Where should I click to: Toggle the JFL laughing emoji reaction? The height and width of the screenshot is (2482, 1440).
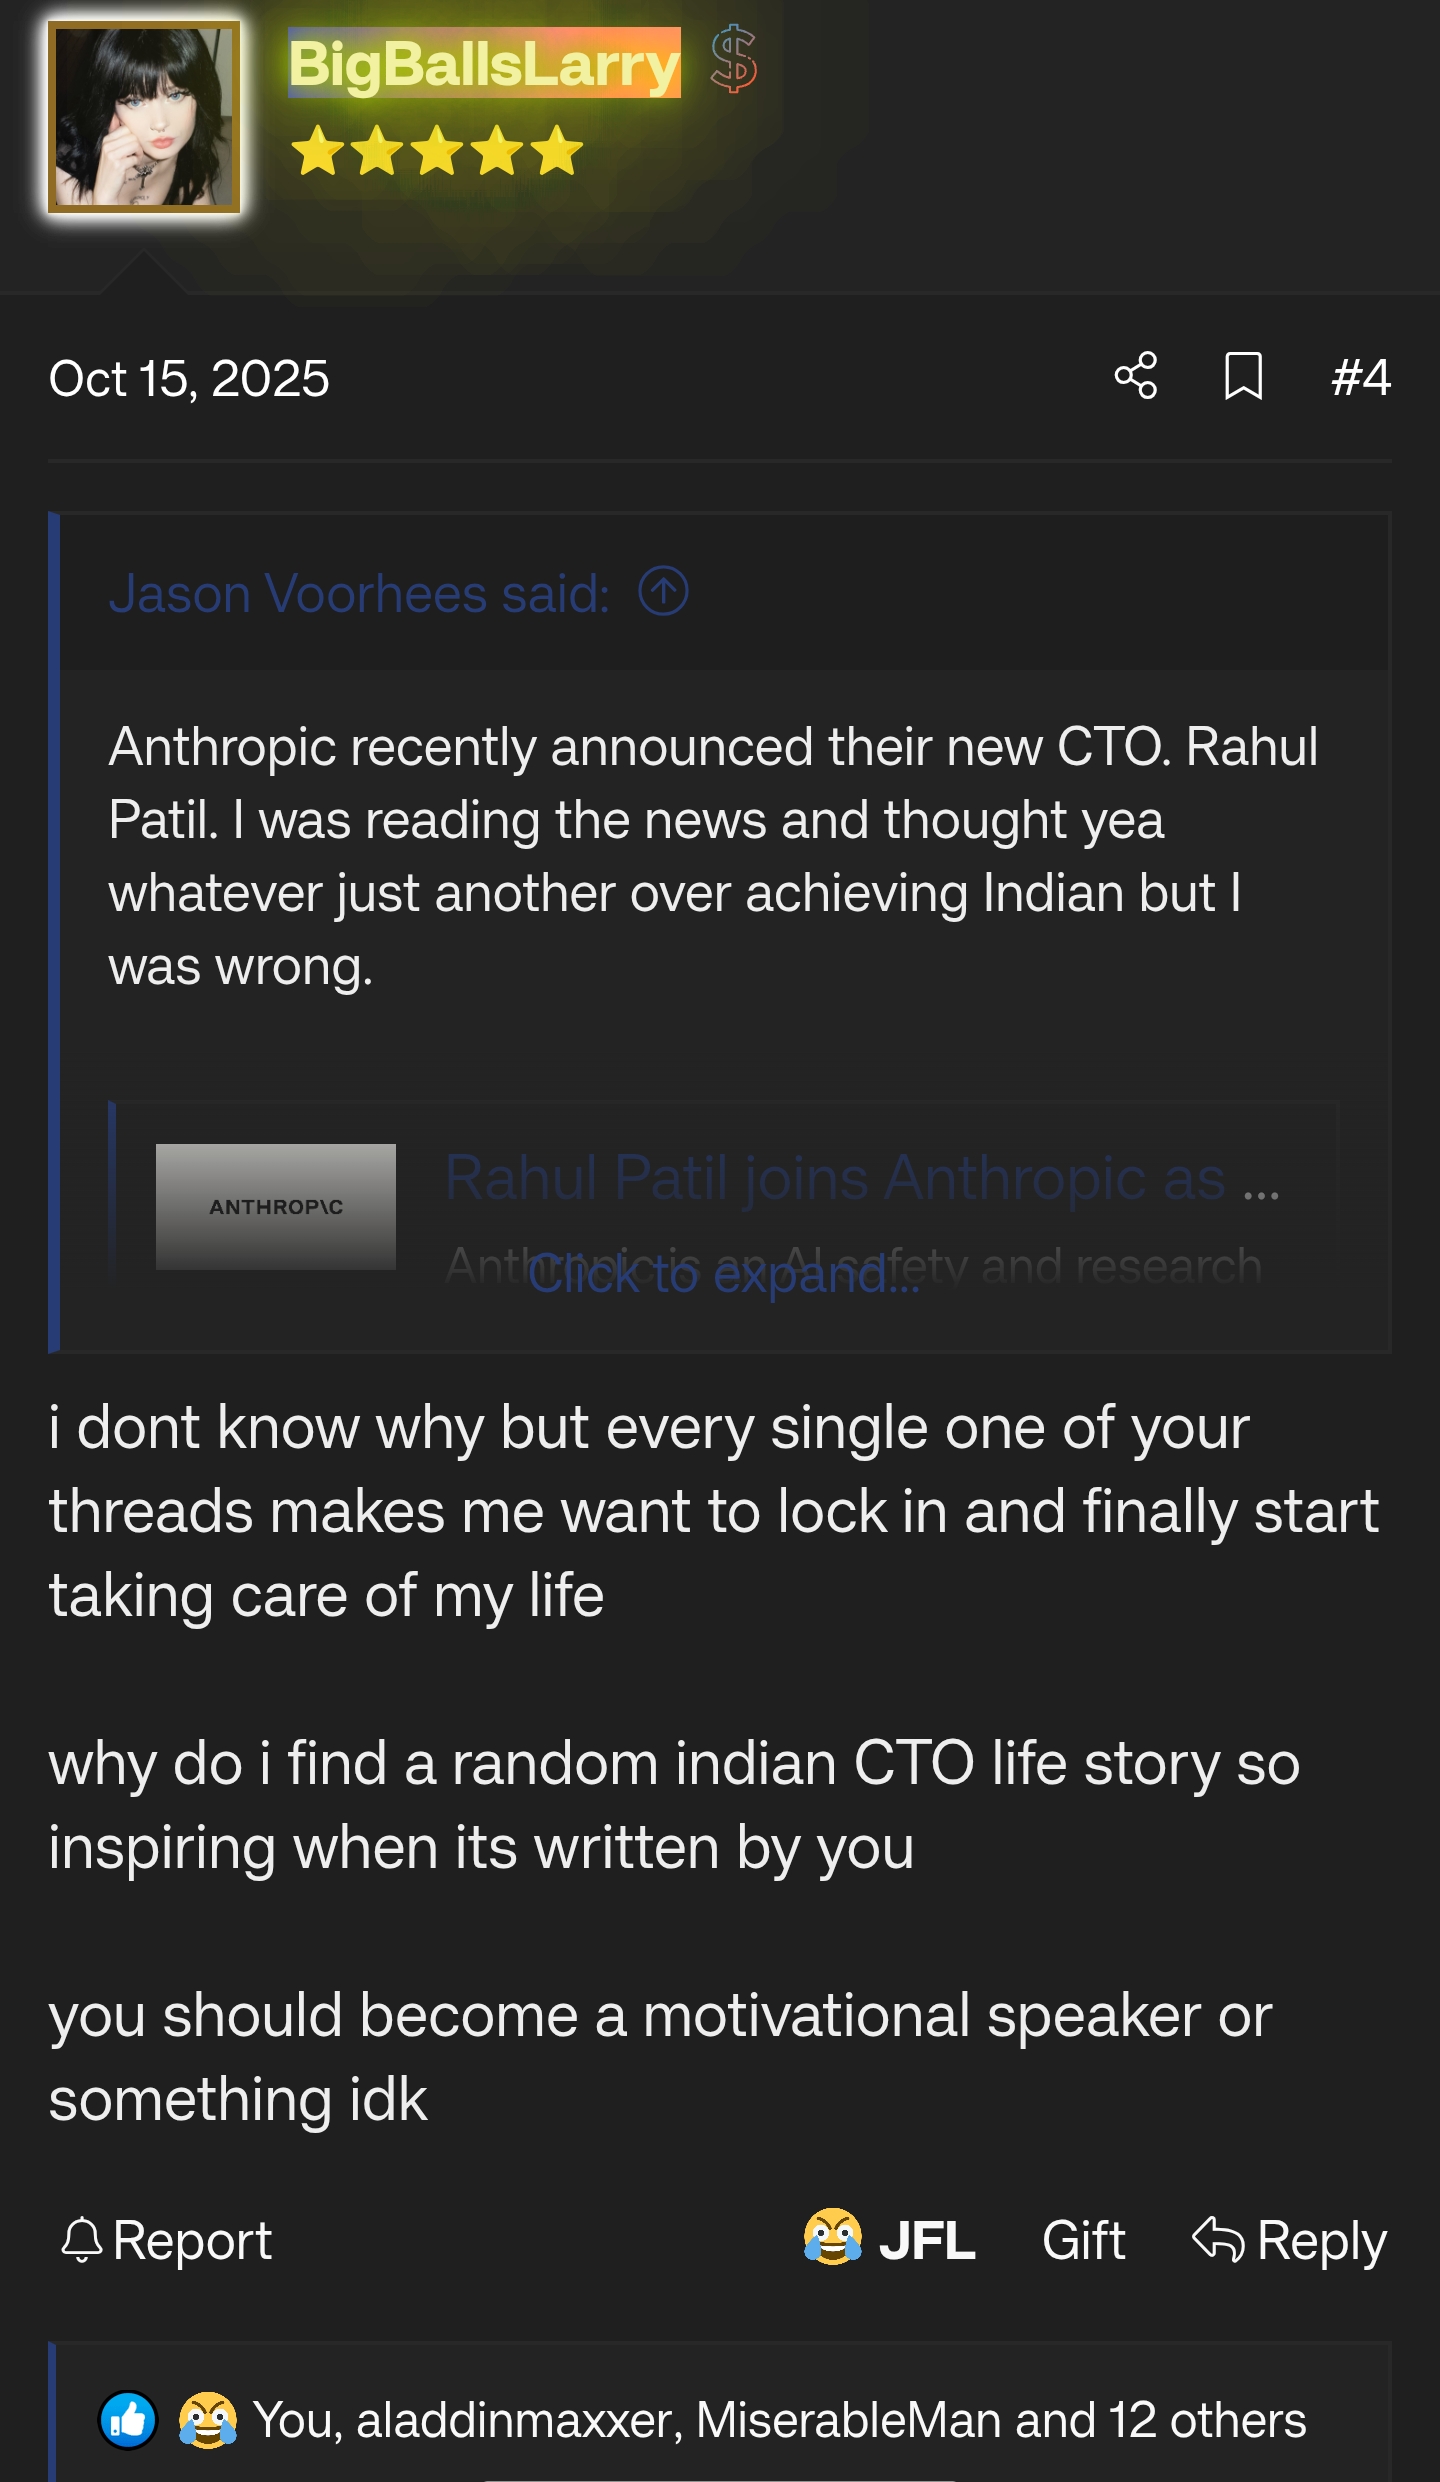[889, 2240]
